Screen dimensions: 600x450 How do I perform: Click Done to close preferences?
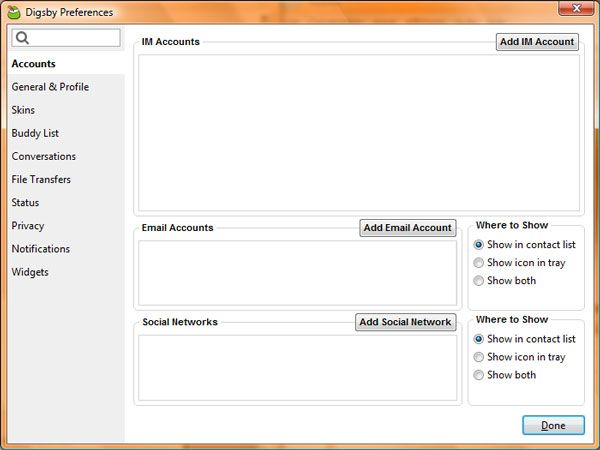tap(553, 425)
